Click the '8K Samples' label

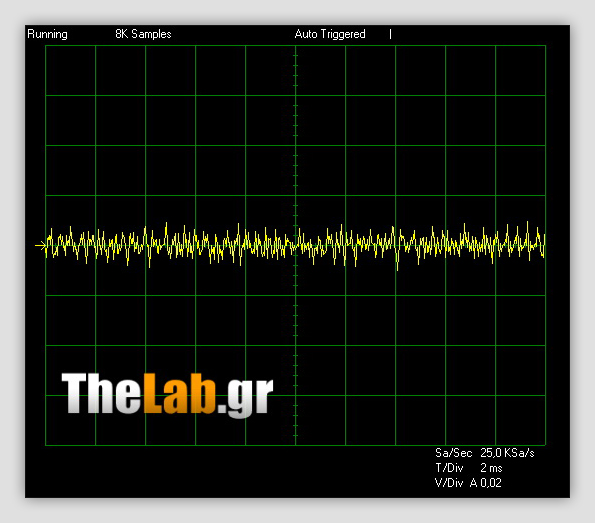(143, 34)
